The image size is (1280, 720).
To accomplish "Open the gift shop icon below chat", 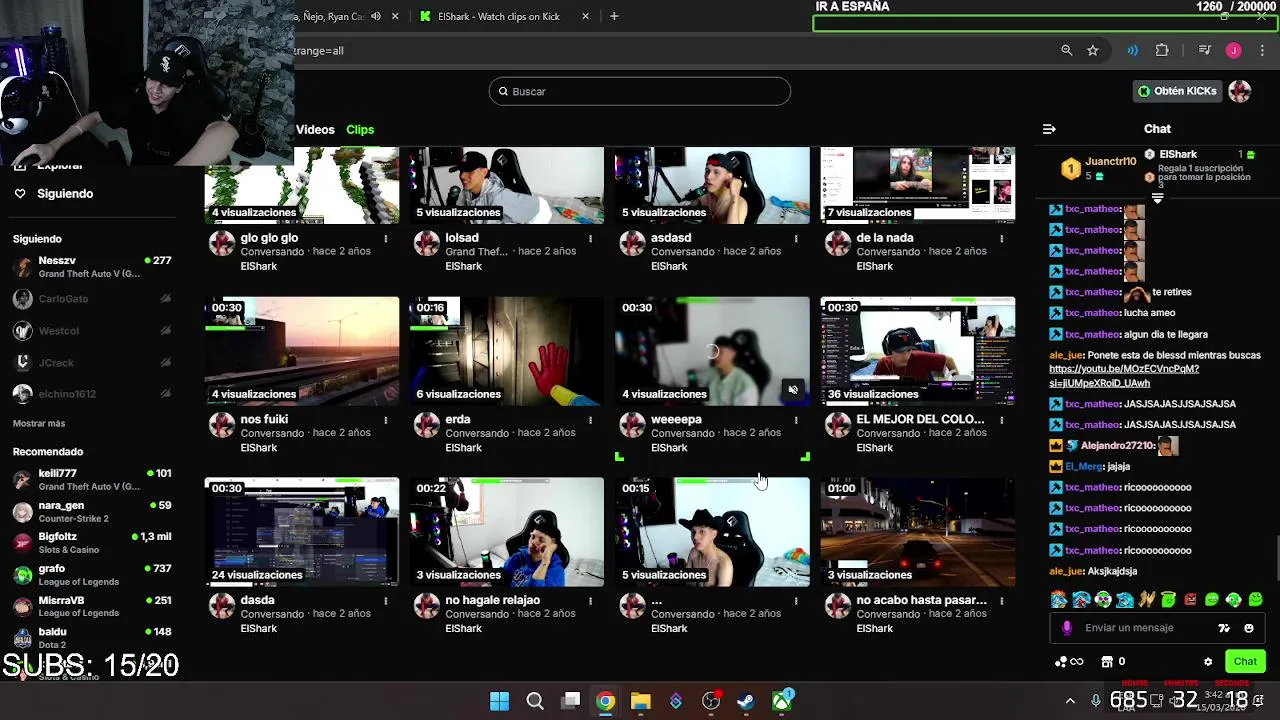I will coord(1107,662).
